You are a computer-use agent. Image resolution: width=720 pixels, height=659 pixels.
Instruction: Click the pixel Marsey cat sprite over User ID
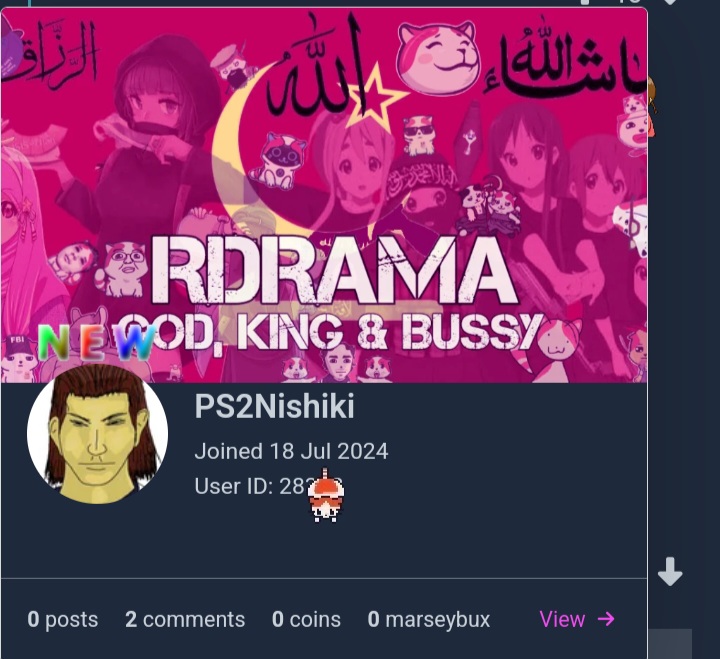(x=326, y=496)
